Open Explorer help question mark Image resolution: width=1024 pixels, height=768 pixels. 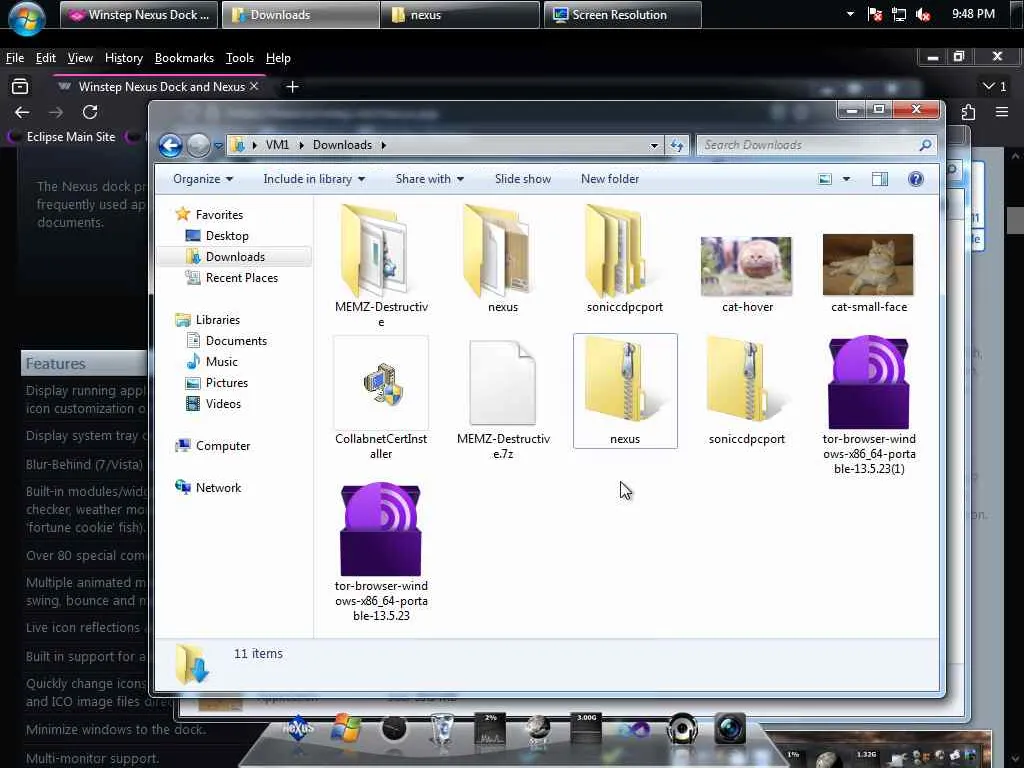pyautogui.click(x=916, y=179)
